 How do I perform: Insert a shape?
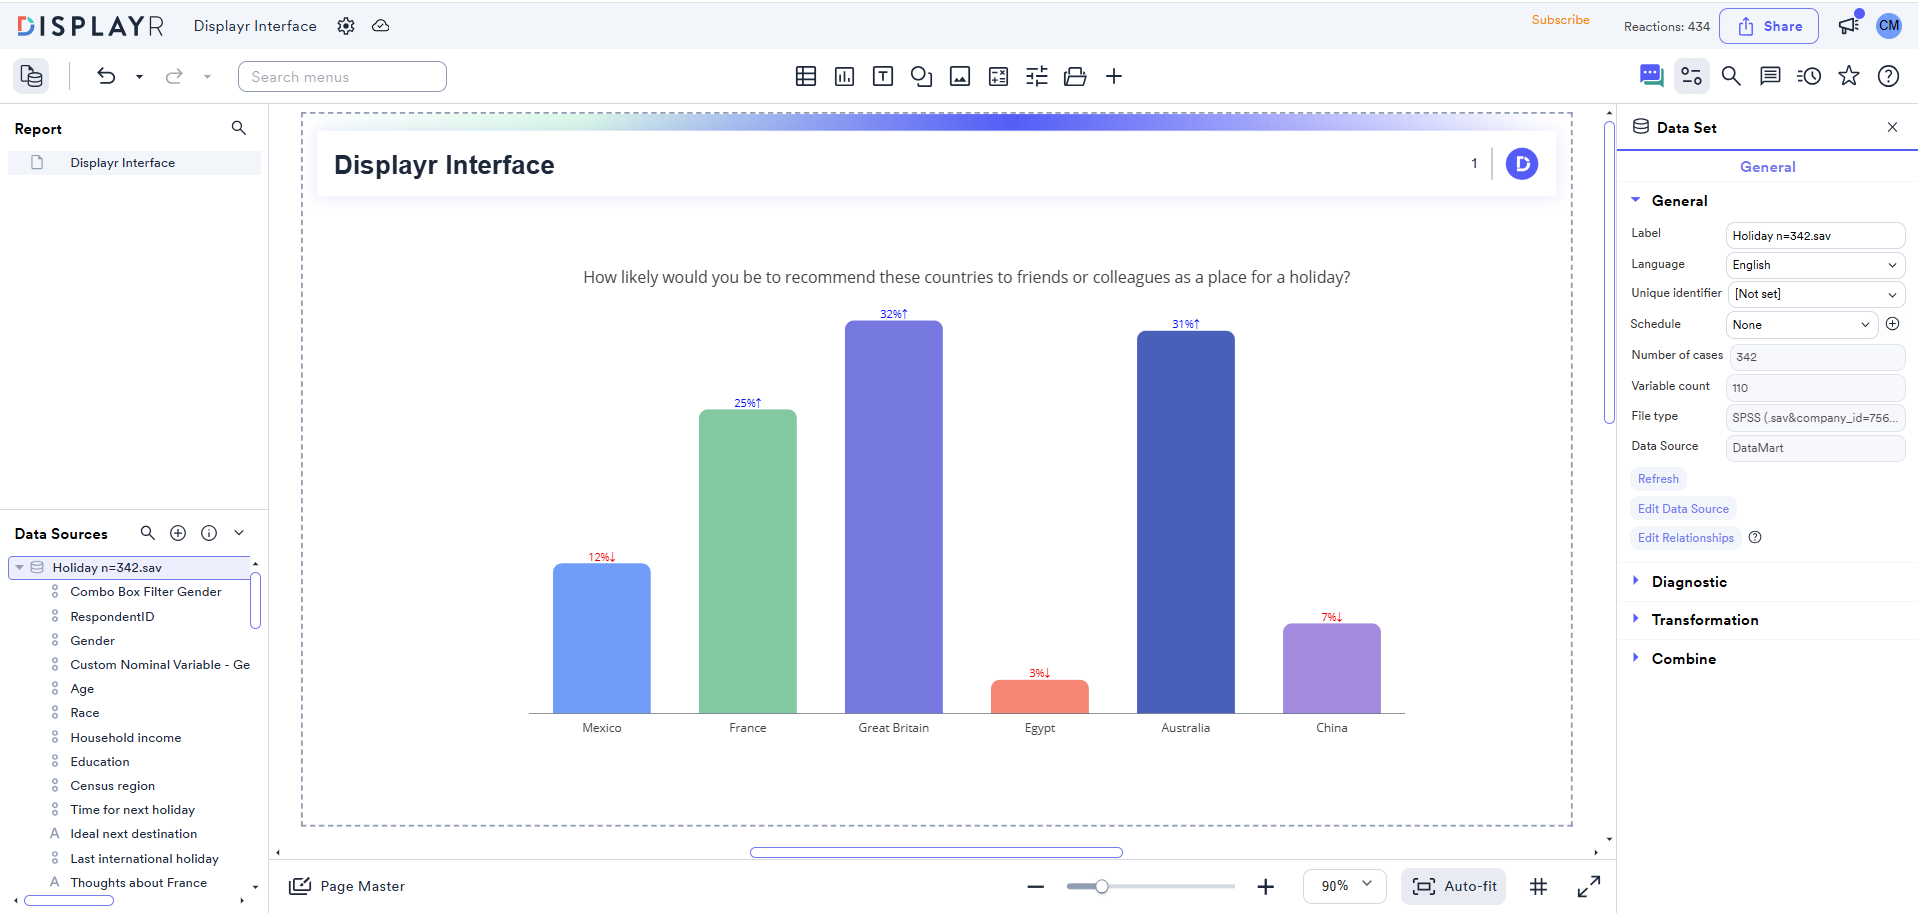922,76
